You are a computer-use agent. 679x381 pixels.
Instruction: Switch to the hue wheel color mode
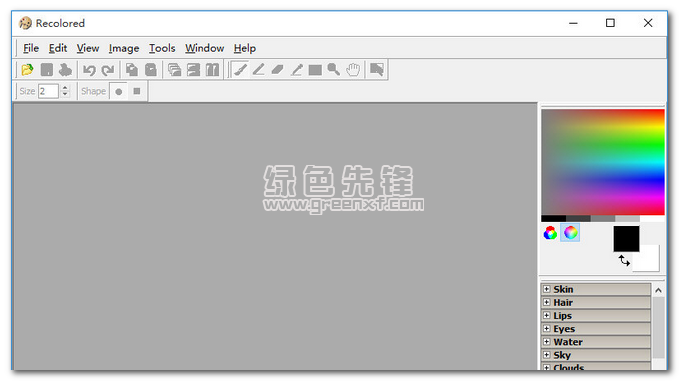[x=570, y=233]
